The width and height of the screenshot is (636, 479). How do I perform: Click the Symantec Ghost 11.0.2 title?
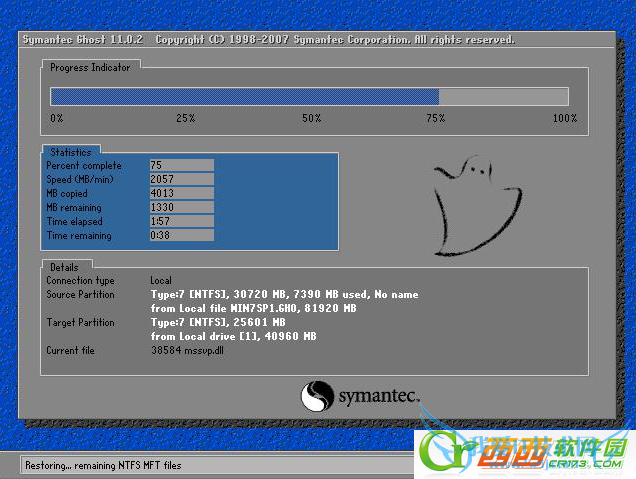coord(83,39)
